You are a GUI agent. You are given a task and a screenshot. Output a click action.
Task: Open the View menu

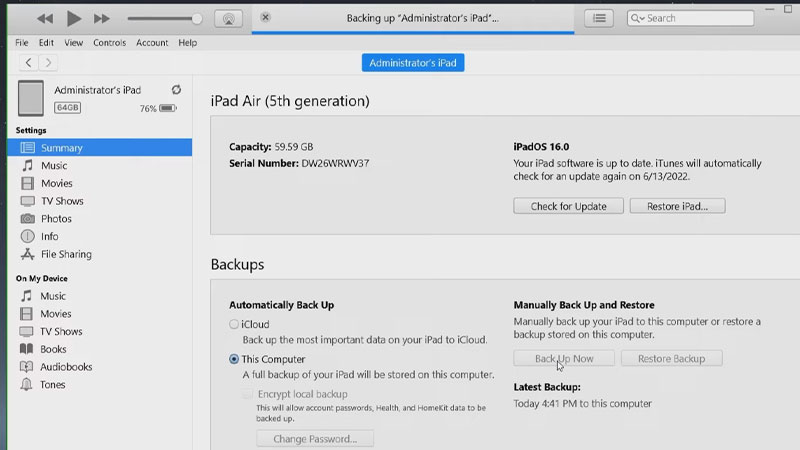tap(73, 43)
